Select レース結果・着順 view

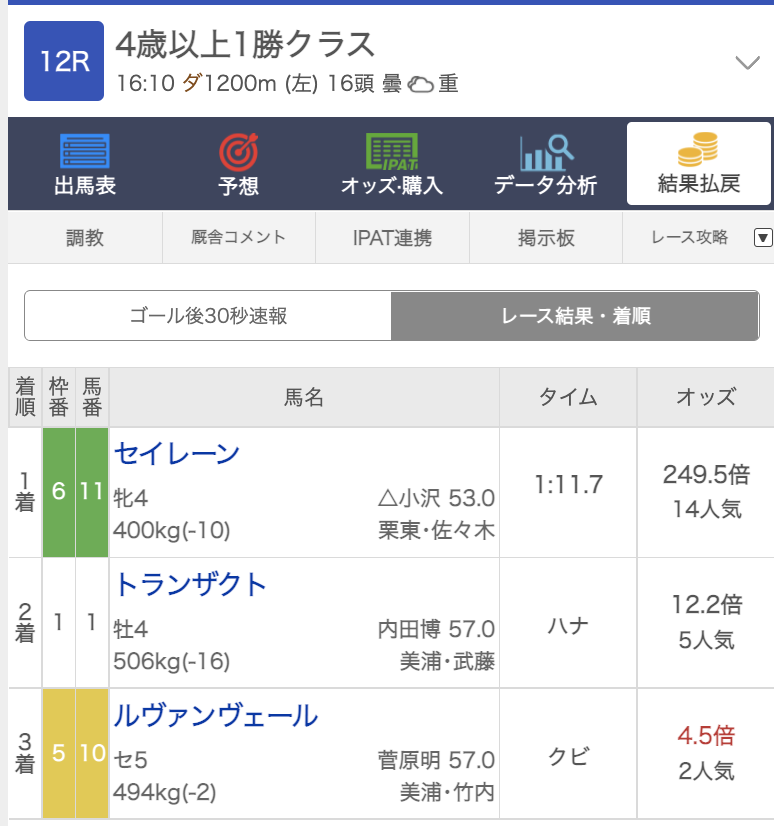[x=575, y=316]
